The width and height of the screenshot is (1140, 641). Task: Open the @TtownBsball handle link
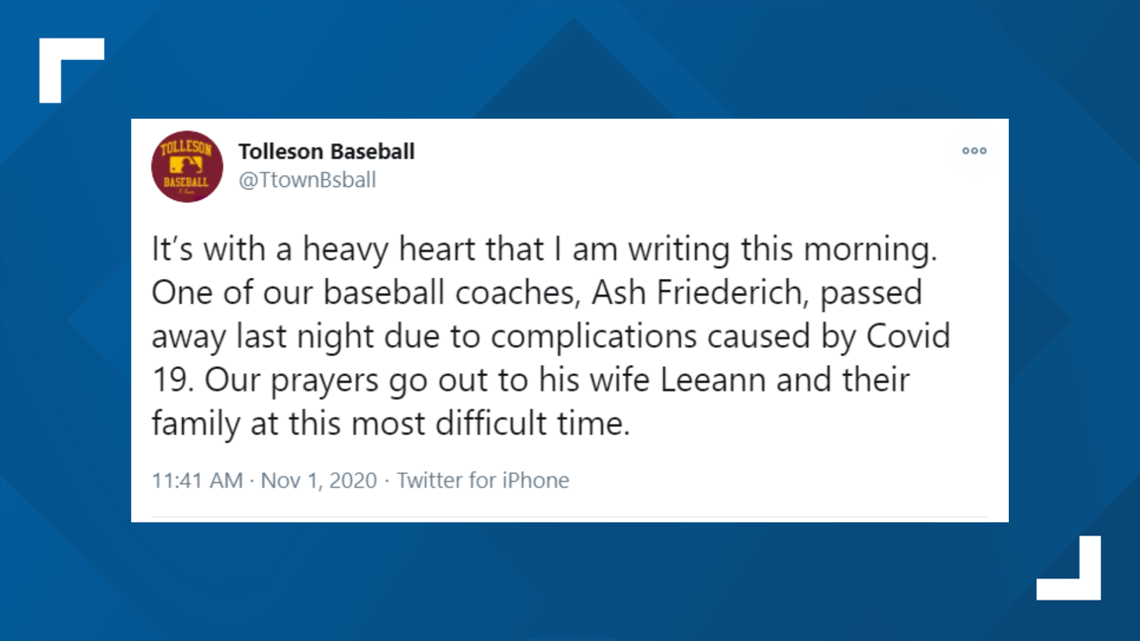tap(308, 180)
